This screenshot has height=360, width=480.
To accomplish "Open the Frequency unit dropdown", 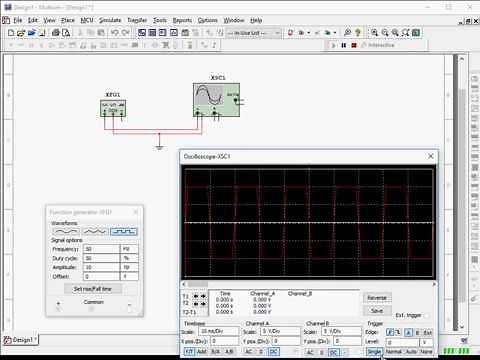I will pyautogui.click(x=129, y=249).
